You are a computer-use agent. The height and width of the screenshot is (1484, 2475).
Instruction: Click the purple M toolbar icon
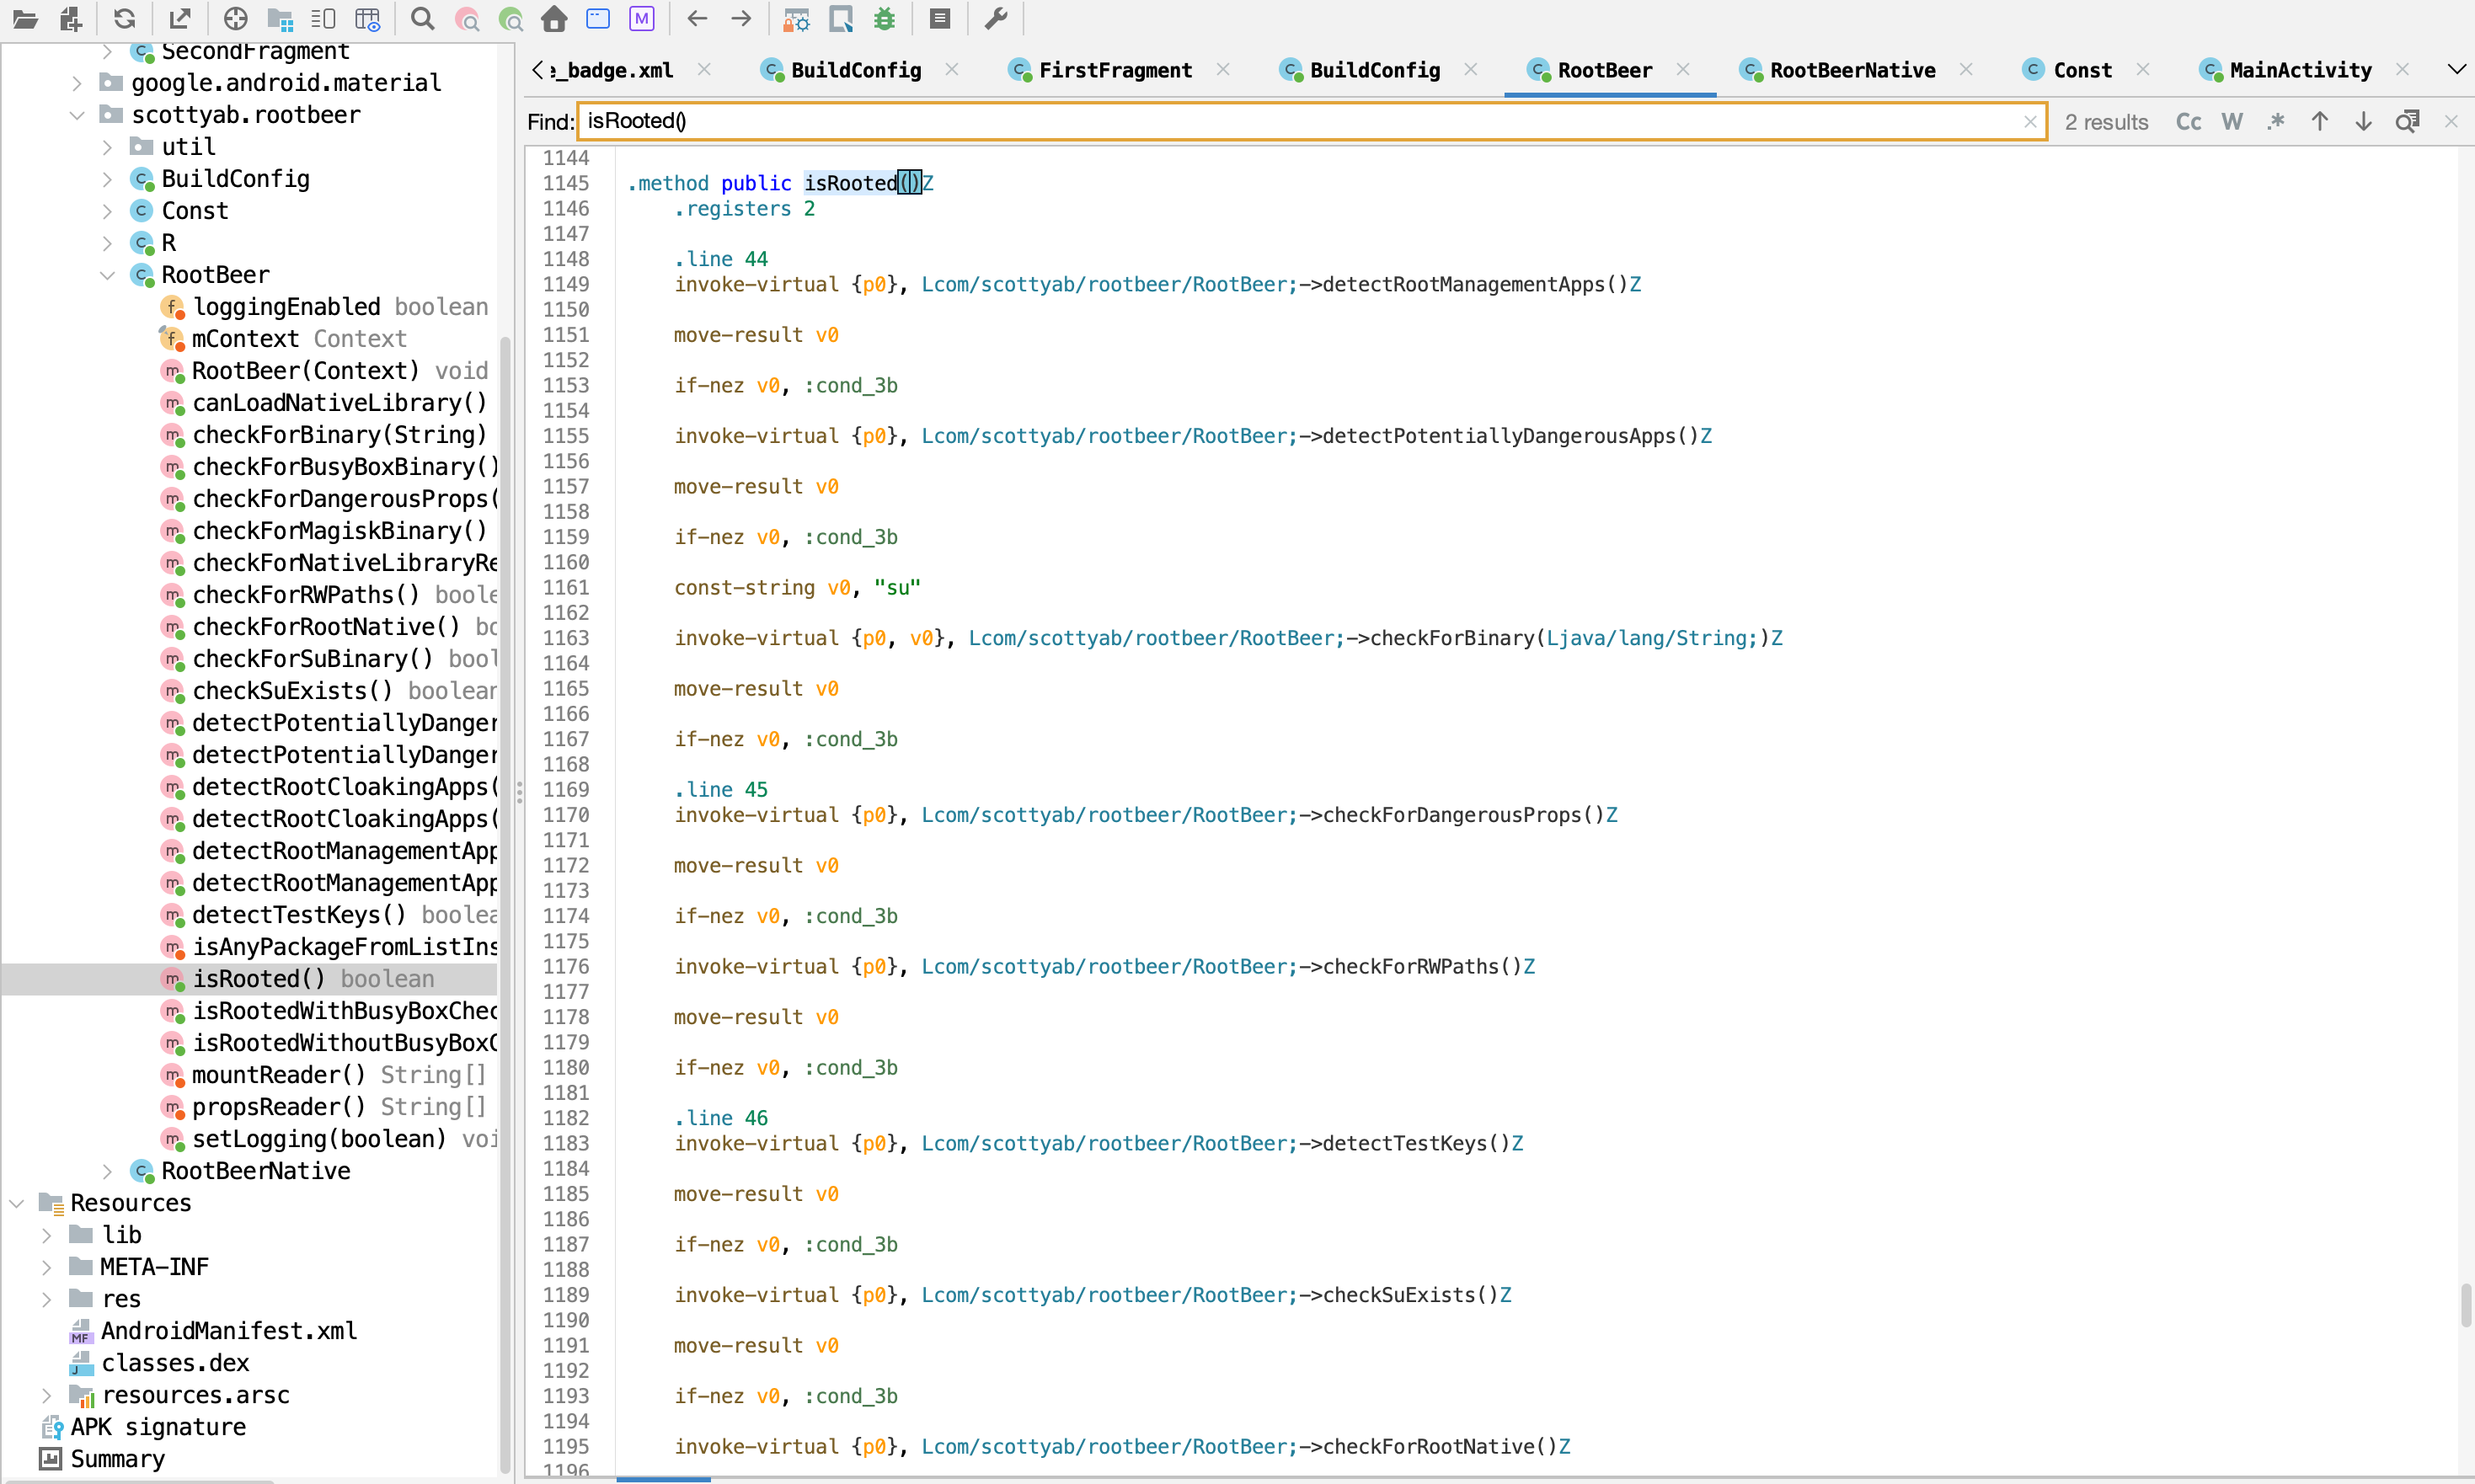642,19
